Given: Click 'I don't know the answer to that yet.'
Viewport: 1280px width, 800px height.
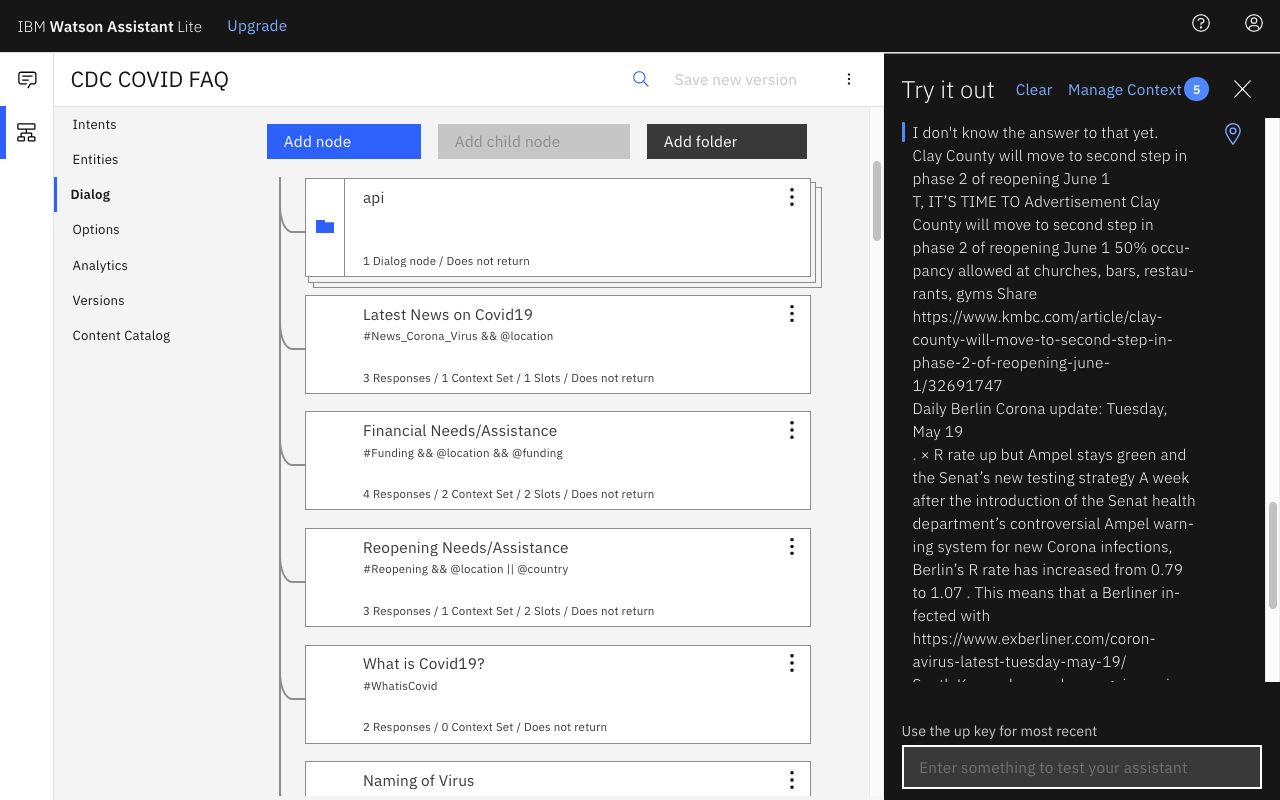Looking at the screenshot, I should 1035,132.
